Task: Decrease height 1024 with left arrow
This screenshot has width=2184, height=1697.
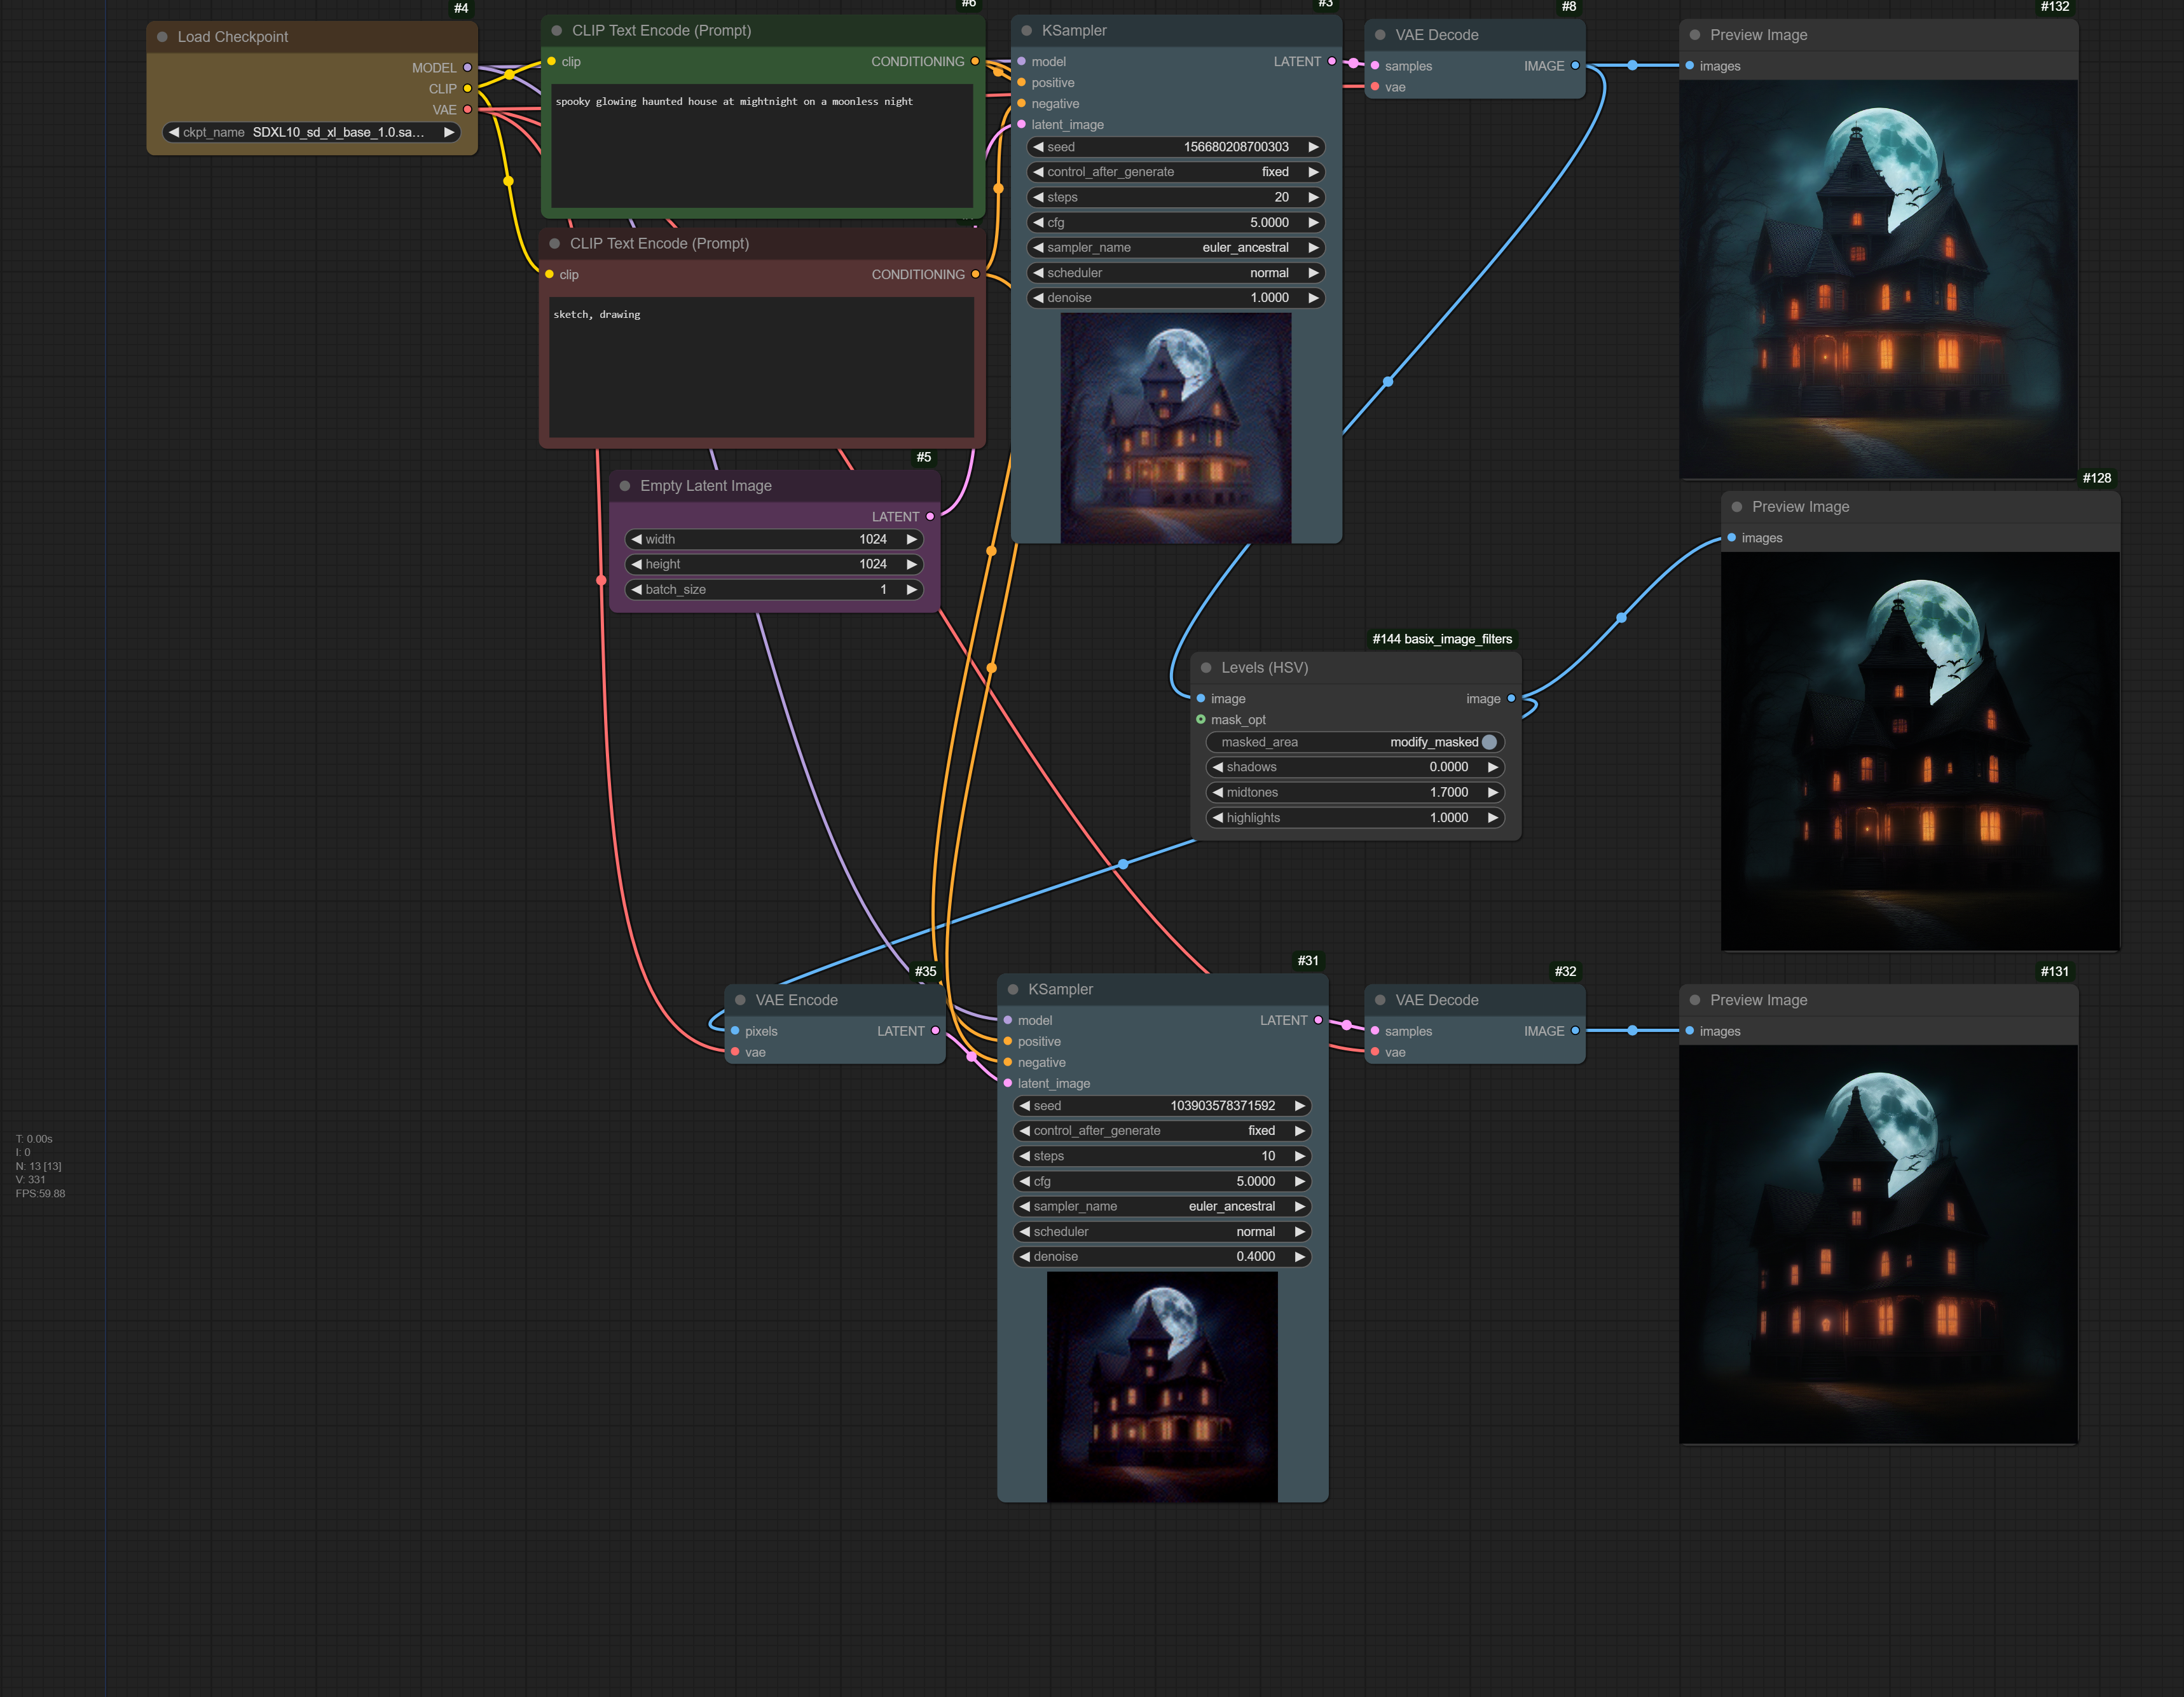Action: click(x=636, y=564)
